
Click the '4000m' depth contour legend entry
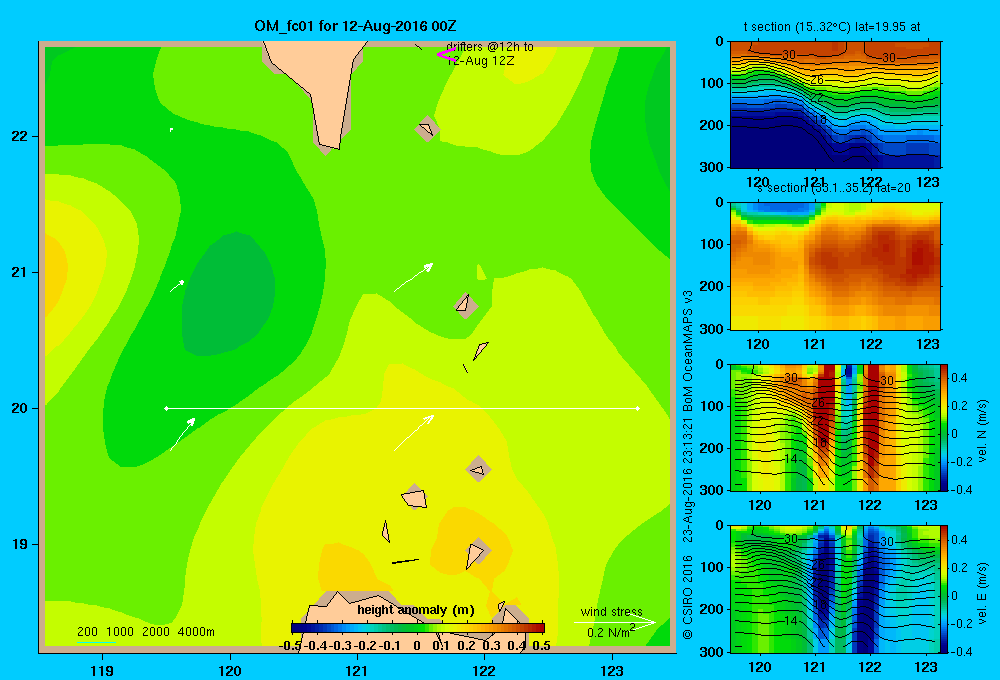tap(196, 632)
